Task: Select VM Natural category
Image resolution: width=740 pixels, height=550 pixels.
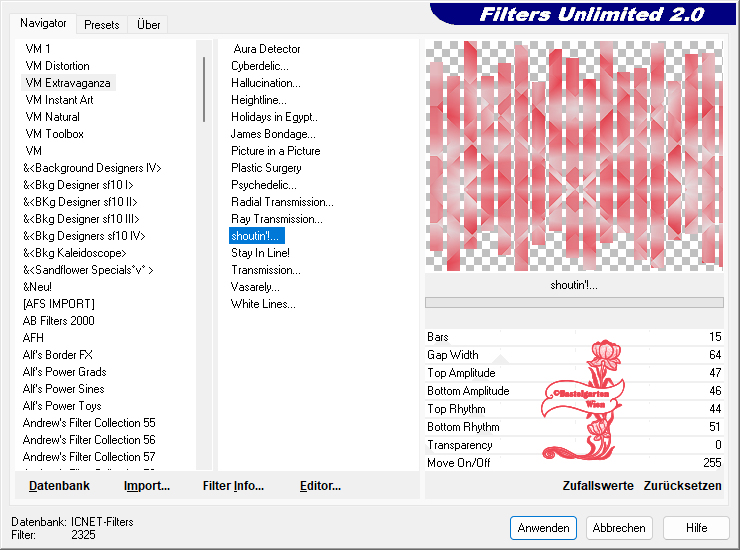Action: tap(52, 117)
